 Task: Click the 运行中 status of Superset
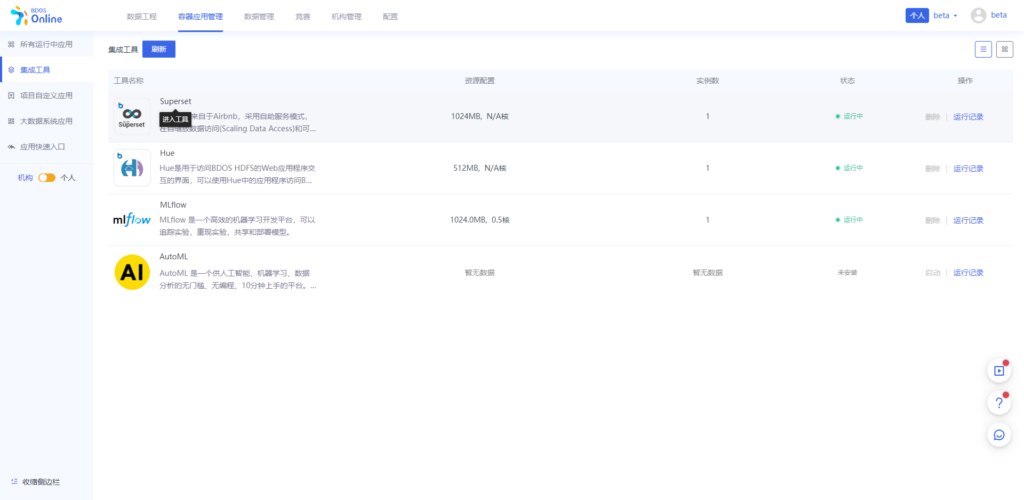[x=849, y=116]
